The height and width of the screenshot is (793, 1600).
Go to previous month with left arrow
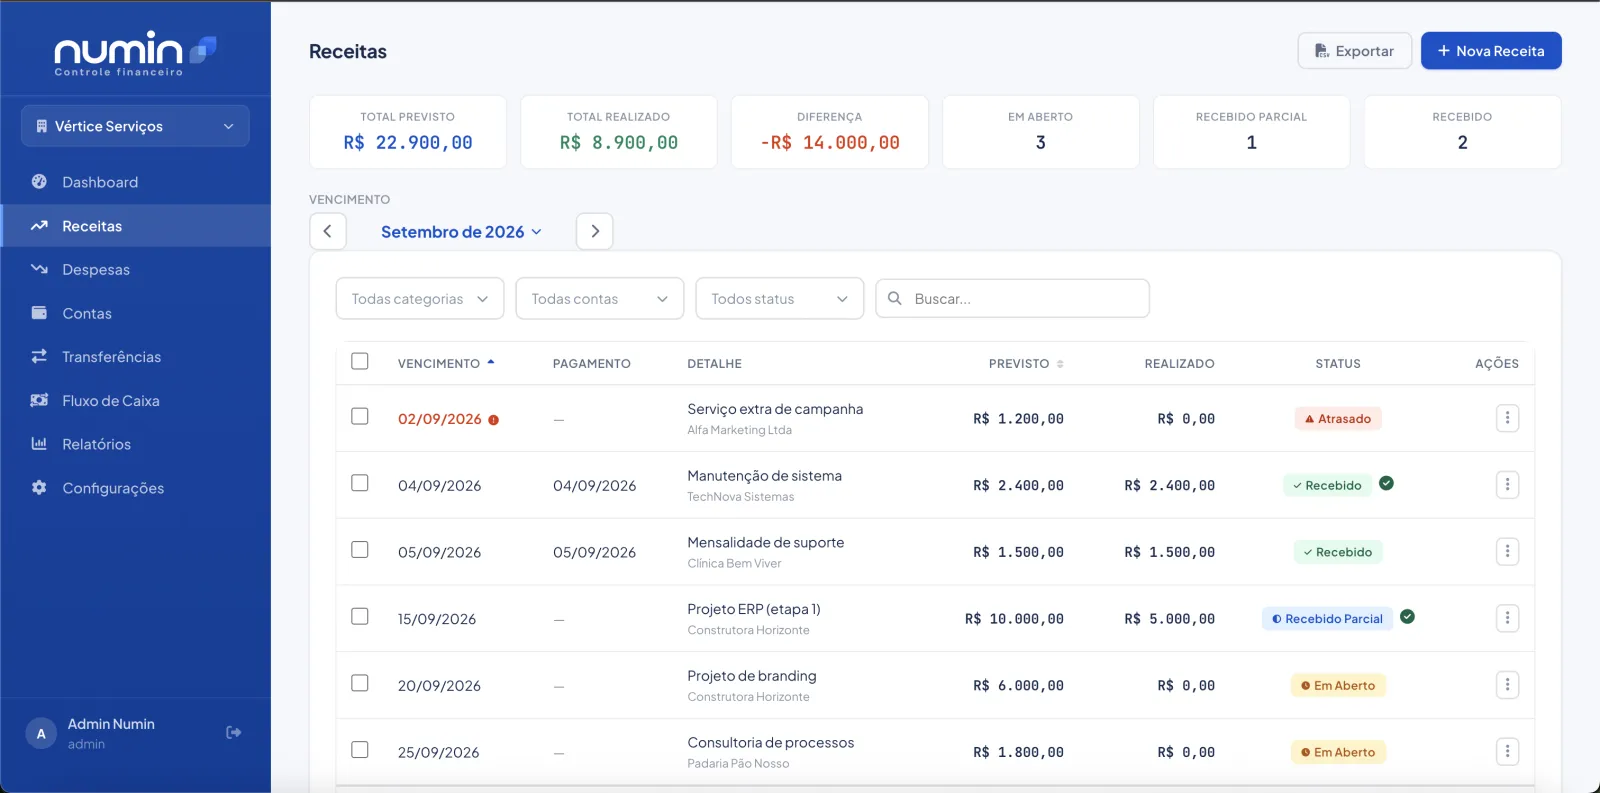coord(328,231)
